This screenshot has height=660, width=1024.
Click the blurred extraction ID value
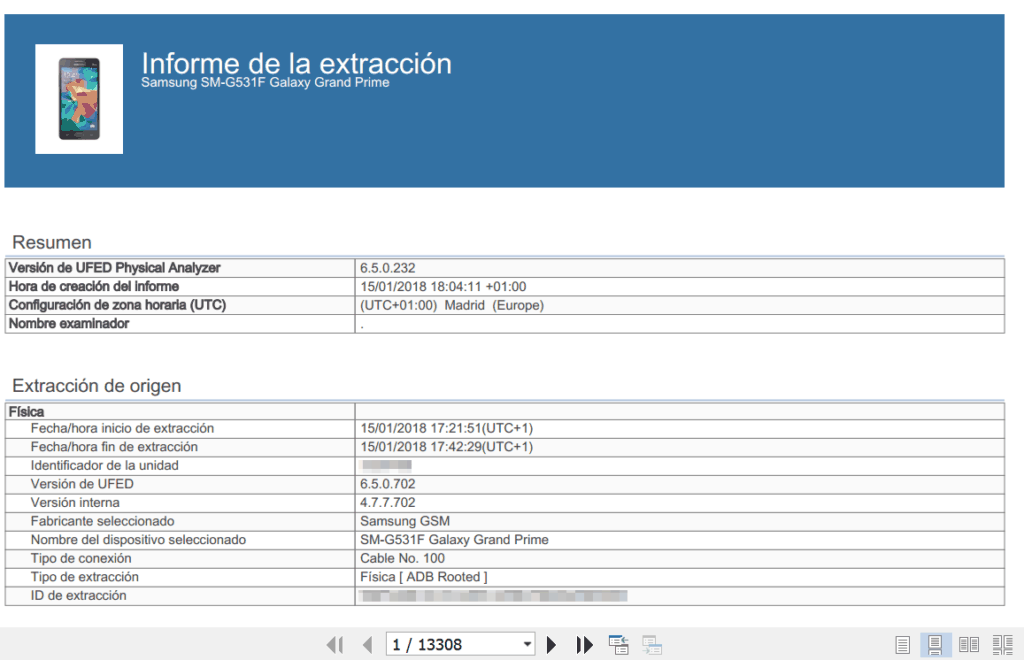pyautogui.click(x=494, y=595)
